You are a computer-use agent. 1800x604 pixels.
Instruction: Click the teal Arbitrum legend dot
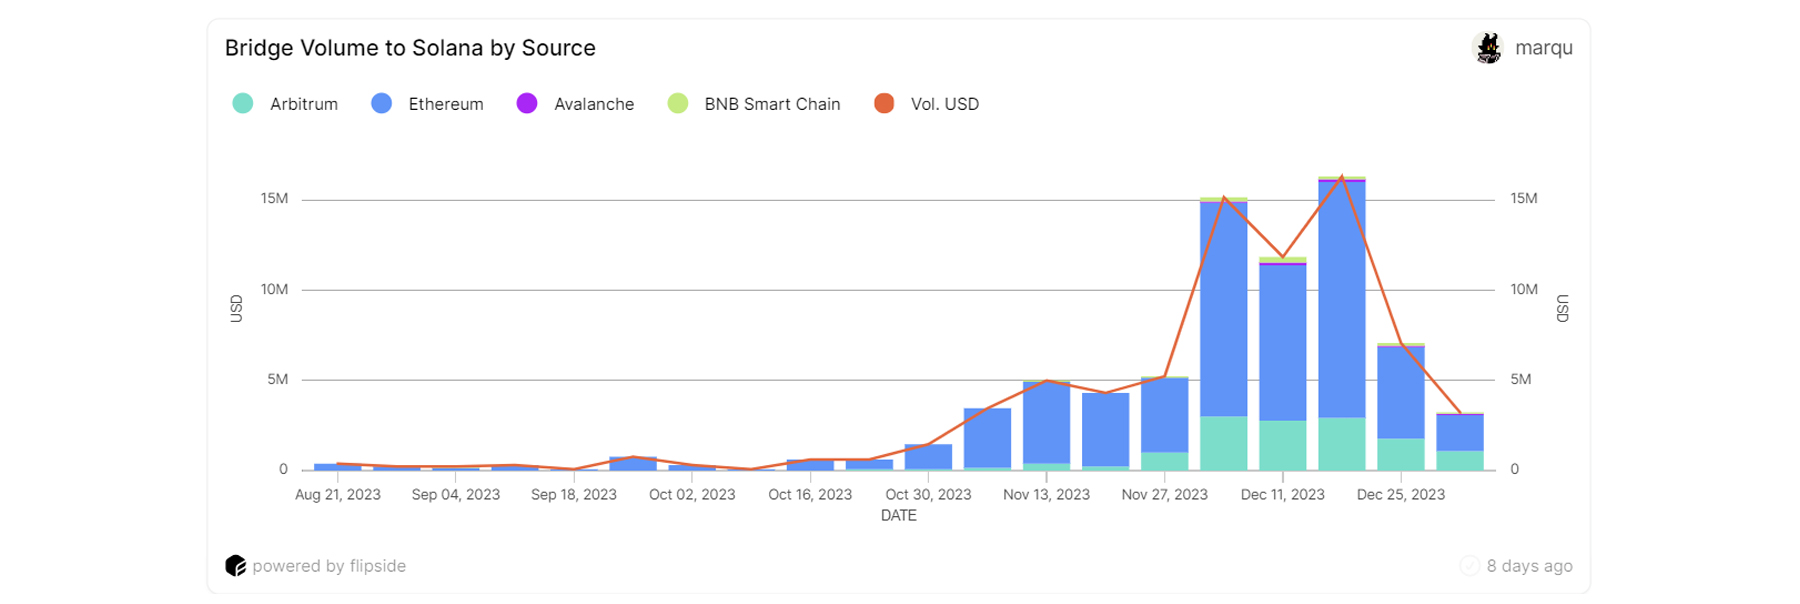(243, 104)
